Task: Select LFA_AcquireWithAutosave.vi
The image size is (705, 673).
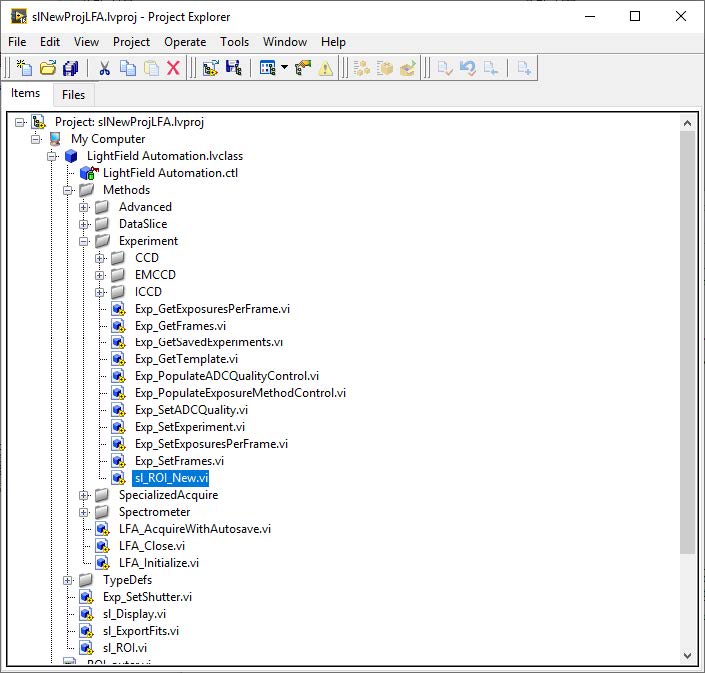Action: click(195, 529)
